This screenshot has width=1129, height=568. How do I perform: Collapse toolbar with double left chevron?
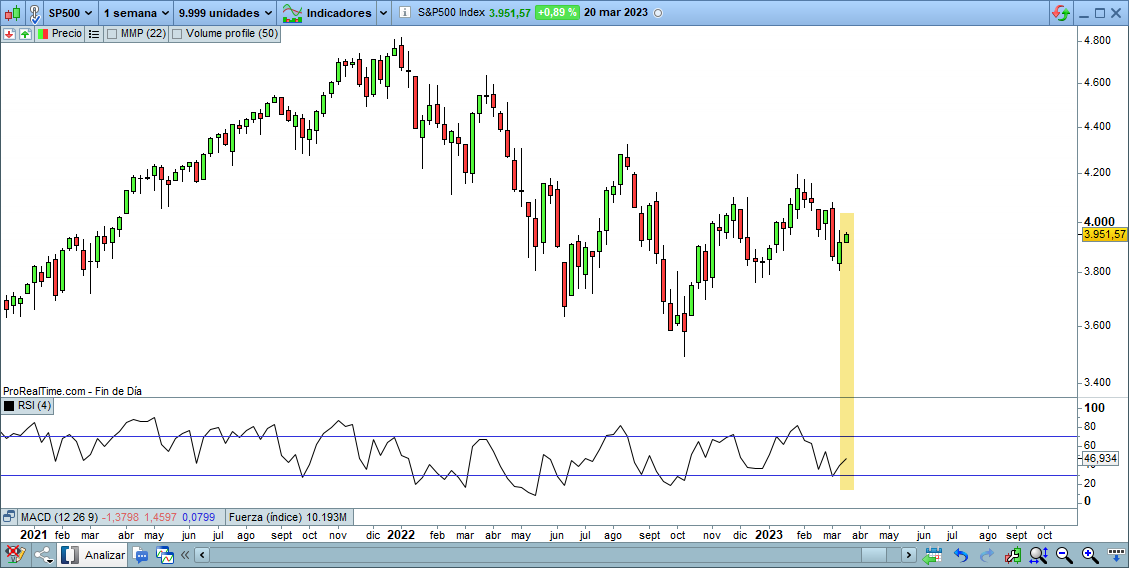pos(185,555)
